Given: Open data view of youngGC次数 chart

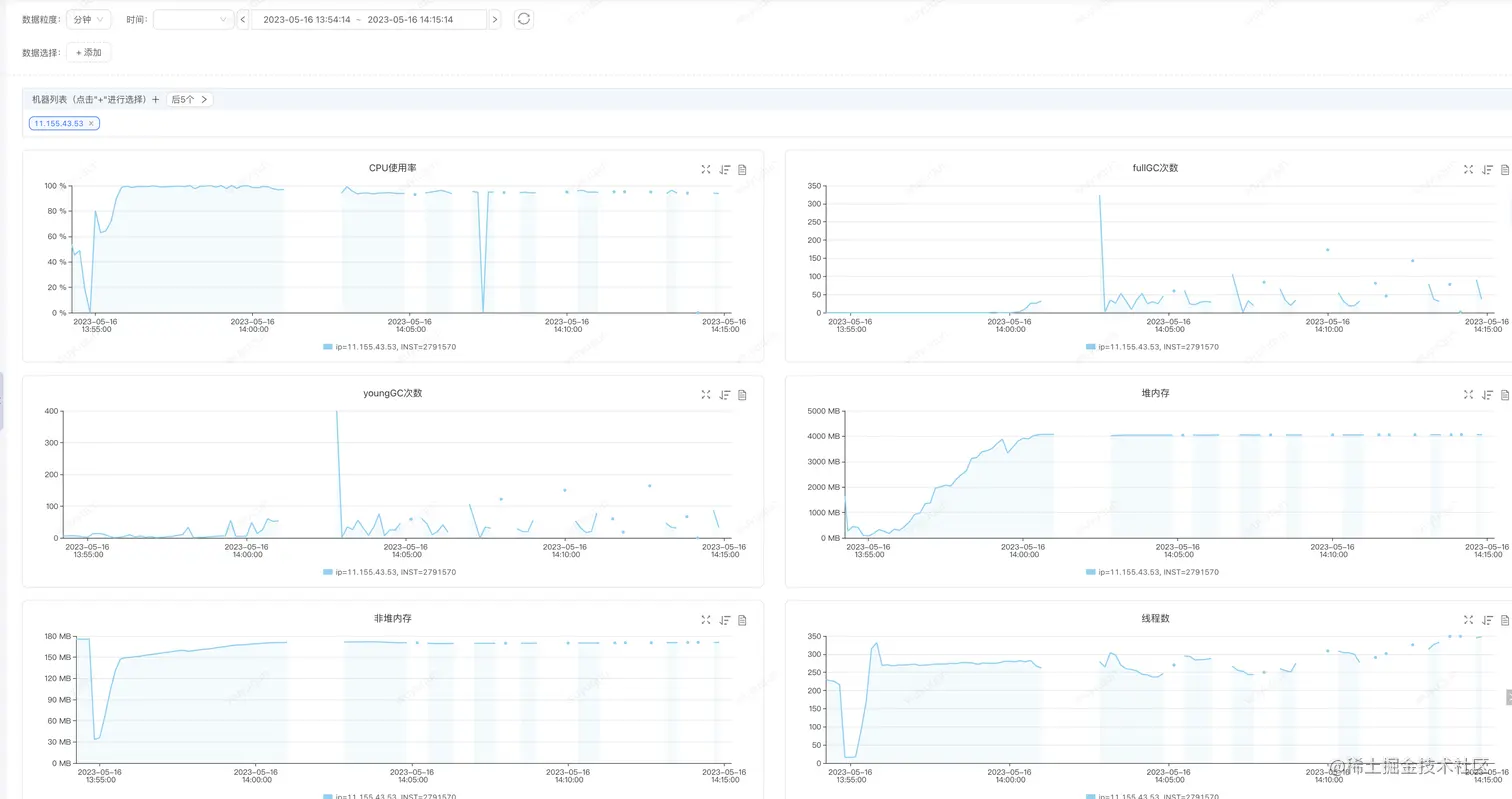Looking at the screenshot, I should pos(742,395).
